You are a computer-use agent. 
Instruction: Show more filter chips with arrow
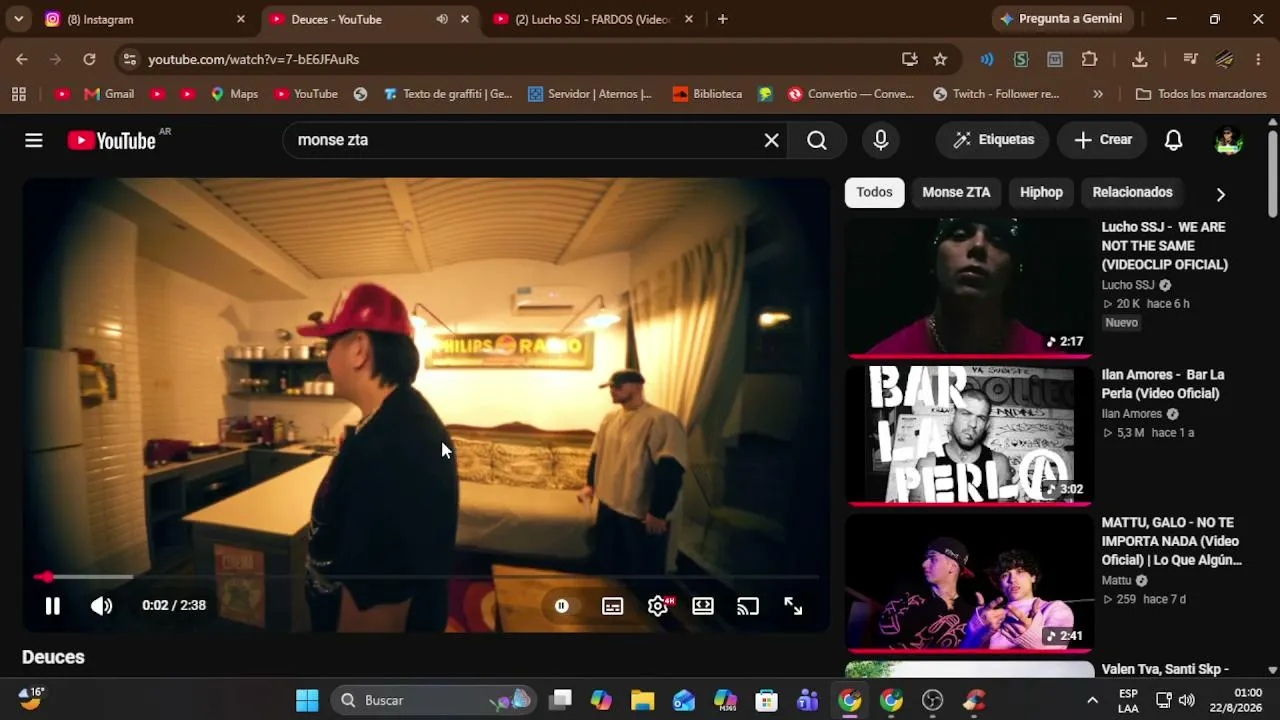tap(1220, 193)
